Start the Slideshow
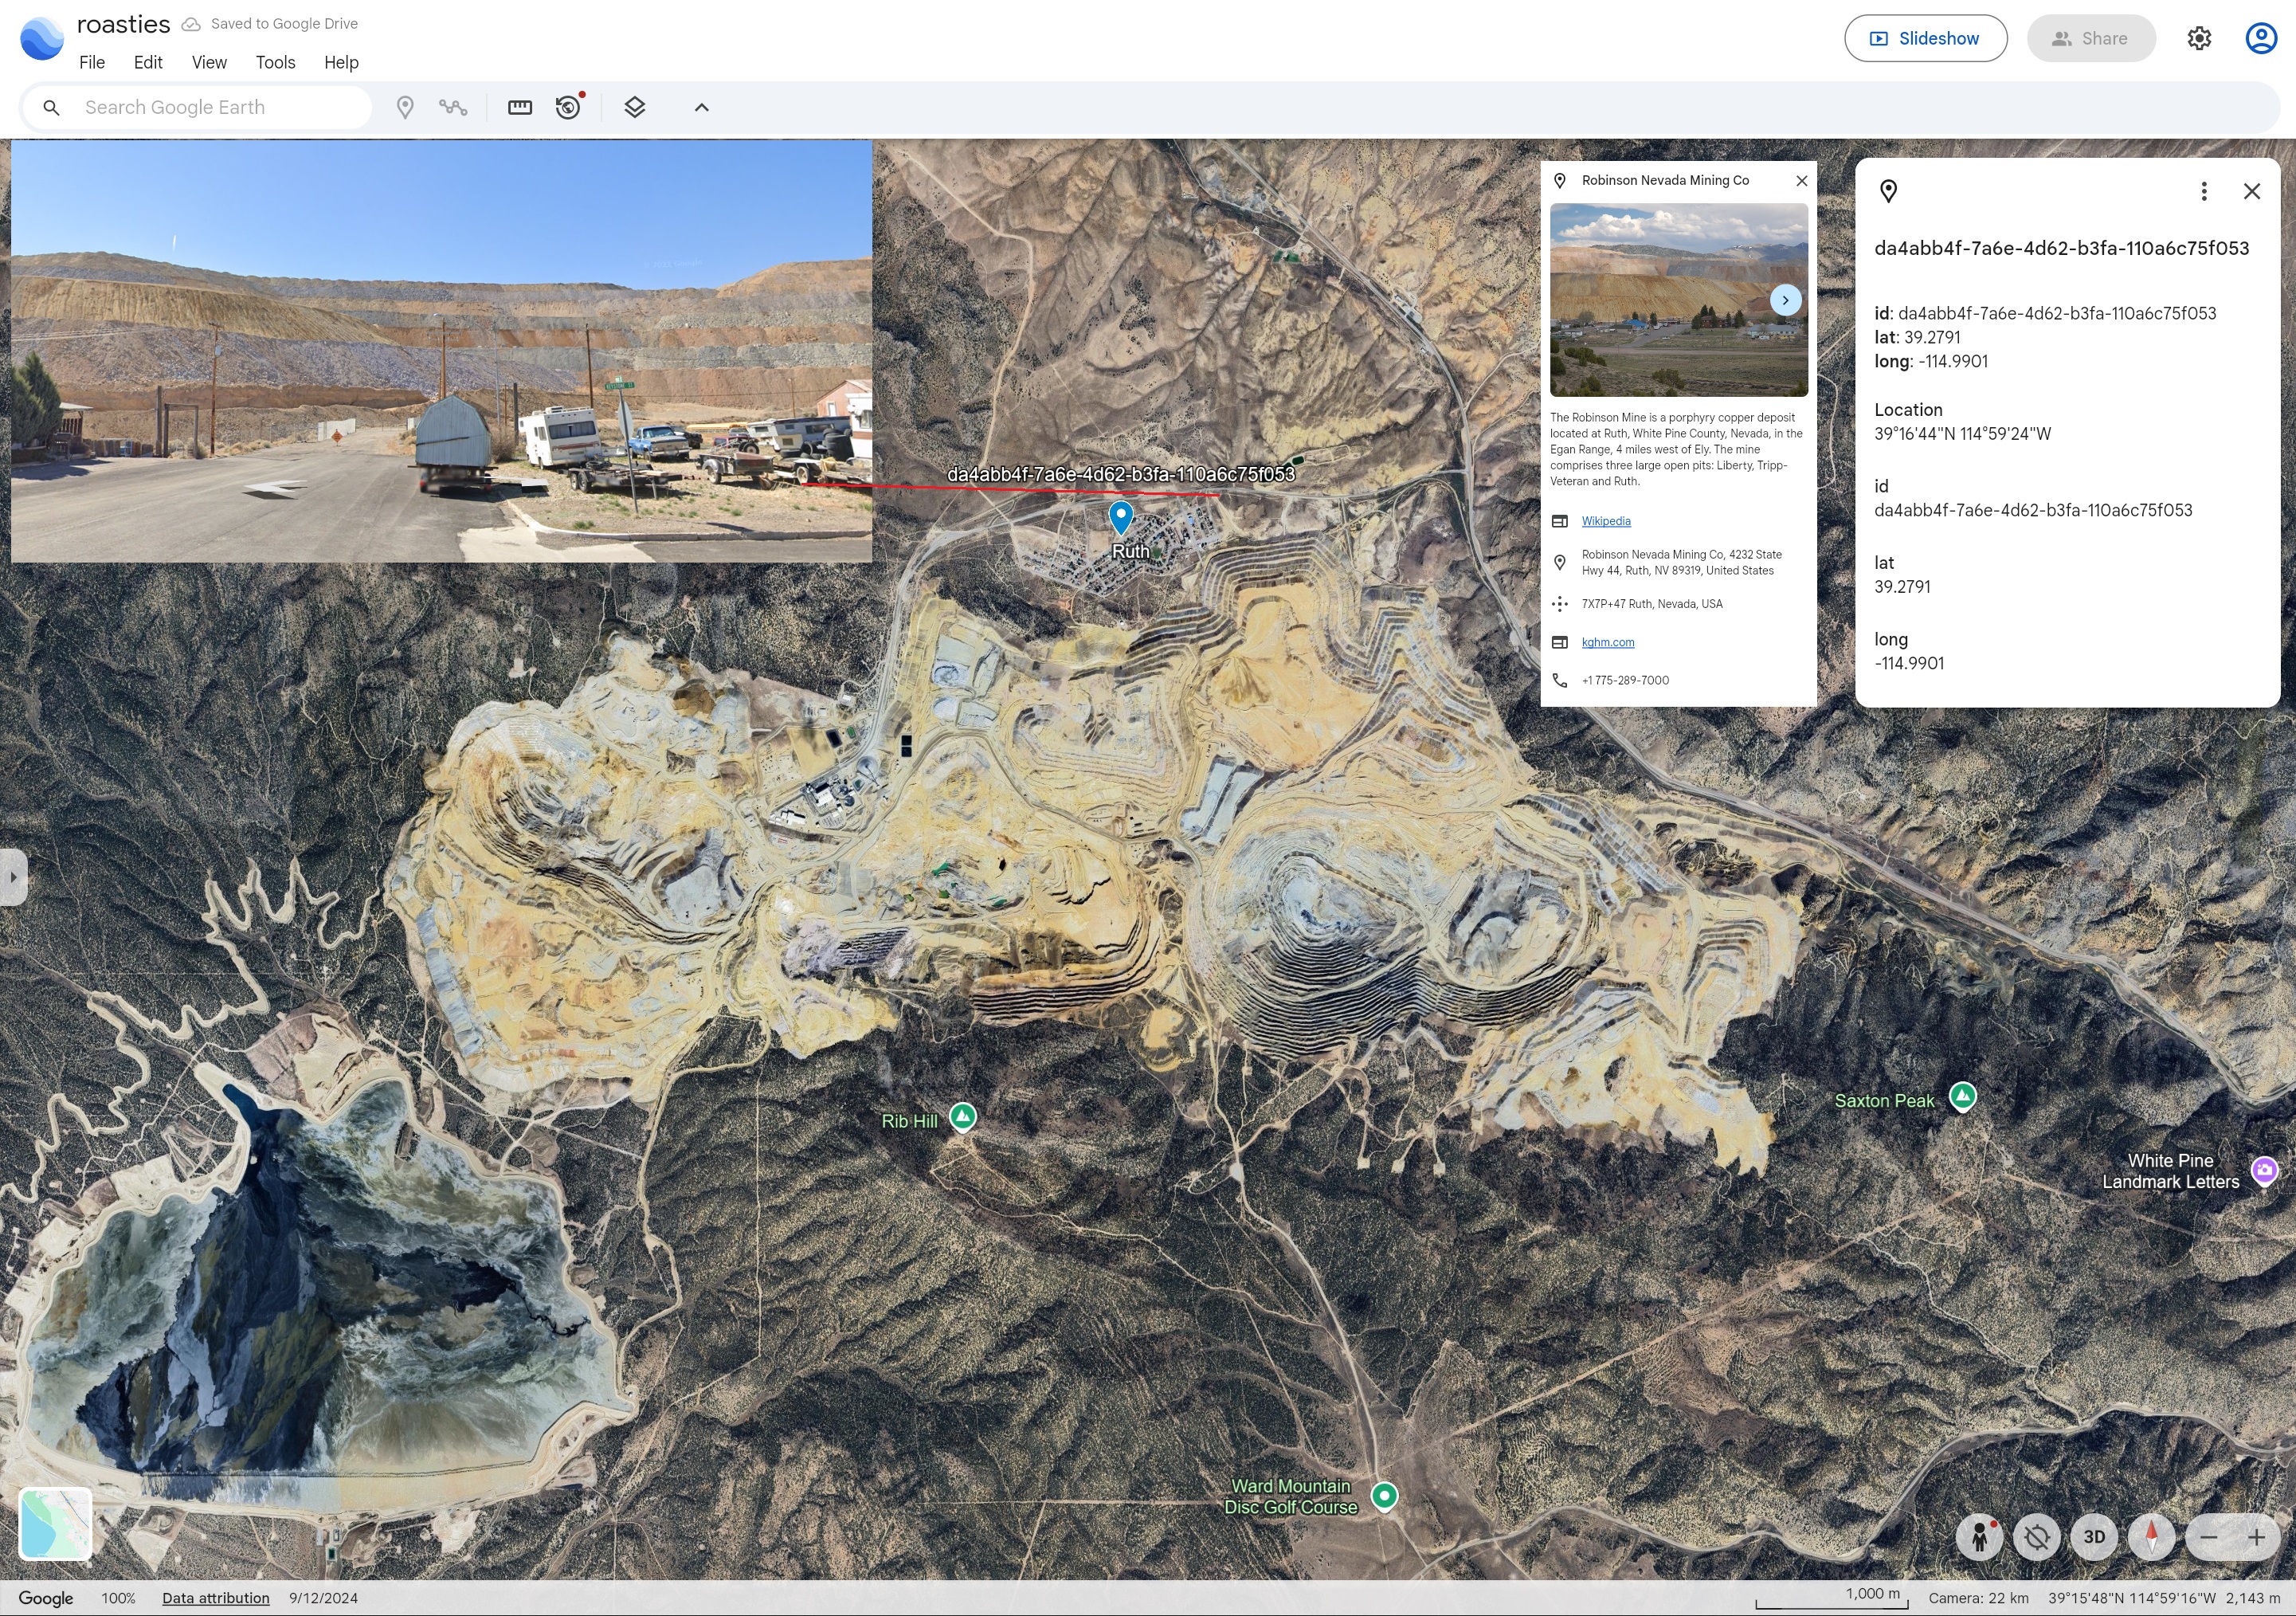The width and height of the screenshot is (2296, 1616). pyautogui.click(x=1925, y=38)
